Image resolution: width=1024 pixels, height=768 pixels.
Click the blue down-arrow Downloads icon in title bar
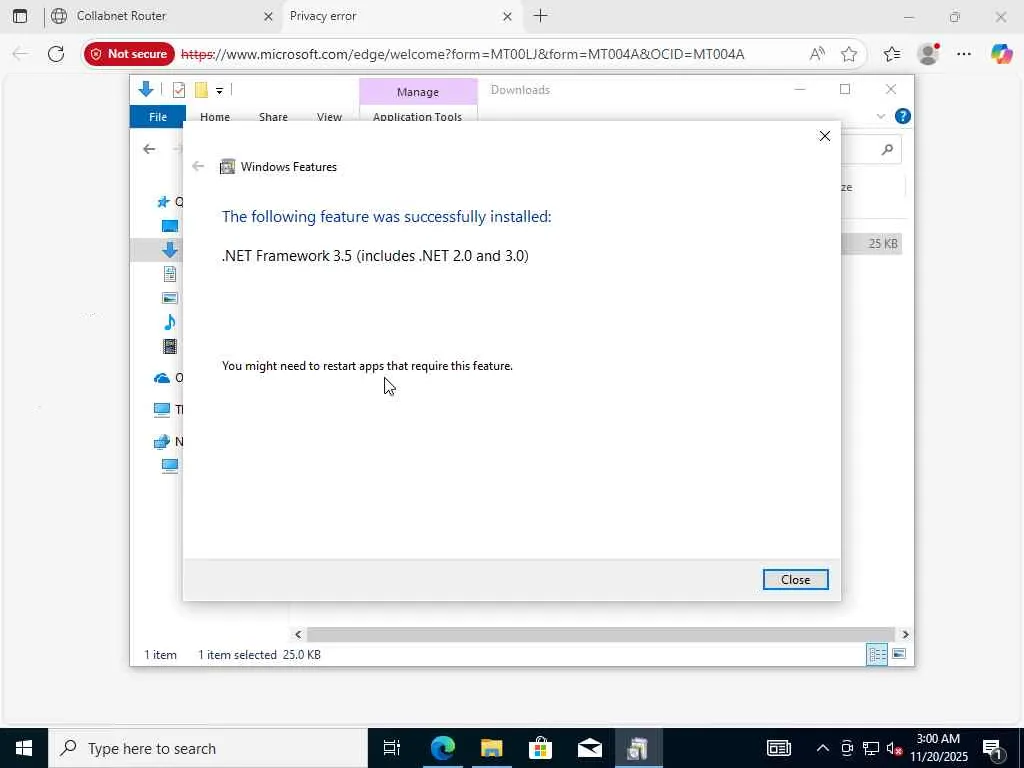(146, 89)
